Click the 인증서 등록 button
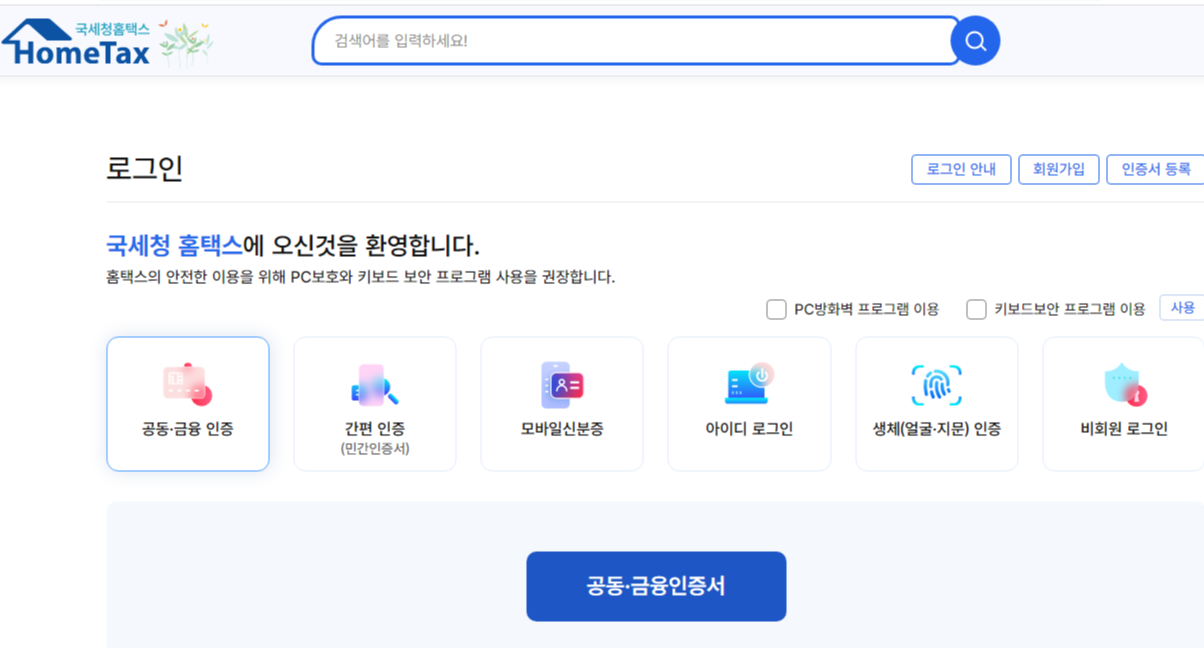Image resolution: width=1204 pixels, height=648 pixels. pos(1155,169)
